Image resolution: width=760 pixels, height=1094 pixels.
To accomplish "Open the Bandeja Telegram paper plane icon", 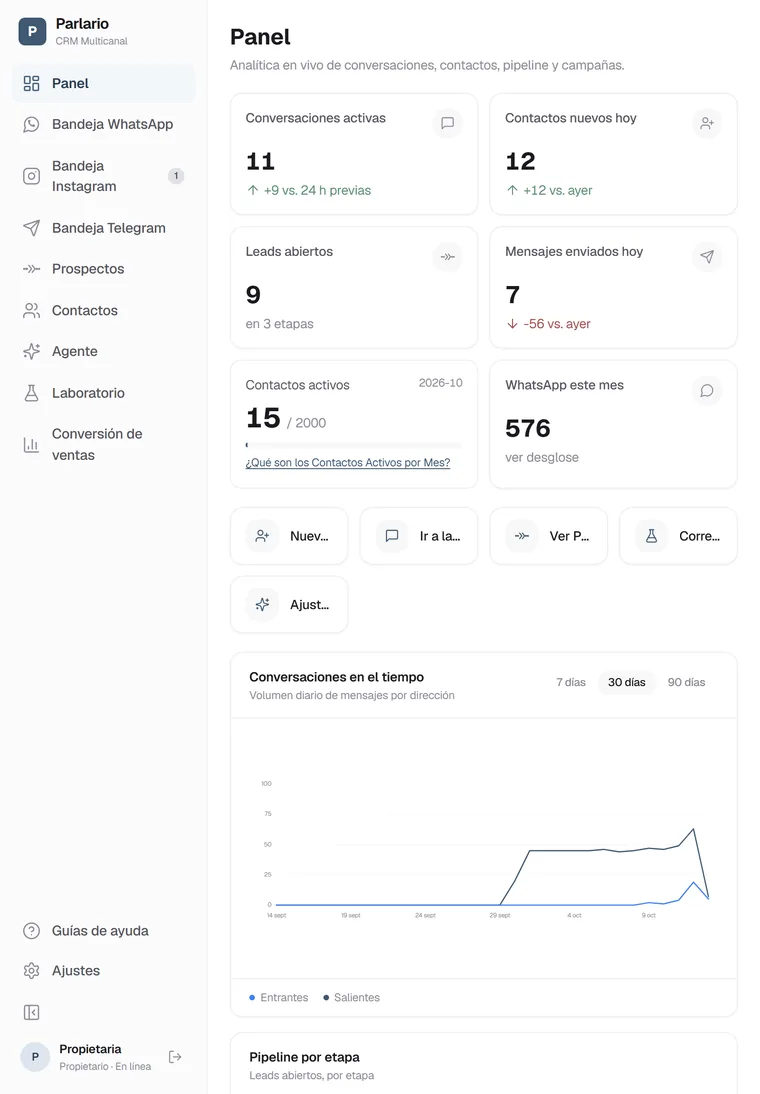I will [x=31, y=228].
